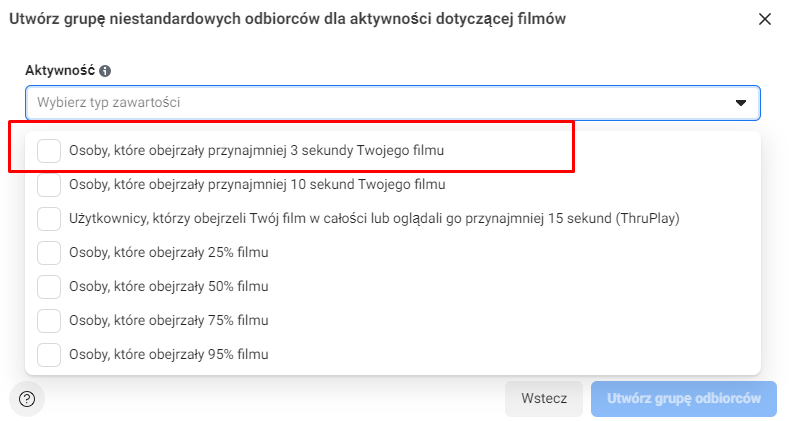789x421 pixels.
Task: Click the Utwórz grupę odbiorców button
Action: pos(684,398)
